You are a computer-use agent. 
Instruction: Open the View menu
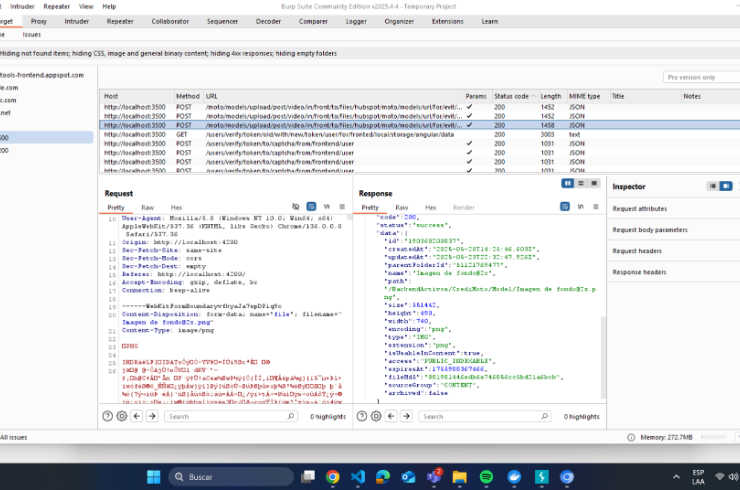(86, 7)
